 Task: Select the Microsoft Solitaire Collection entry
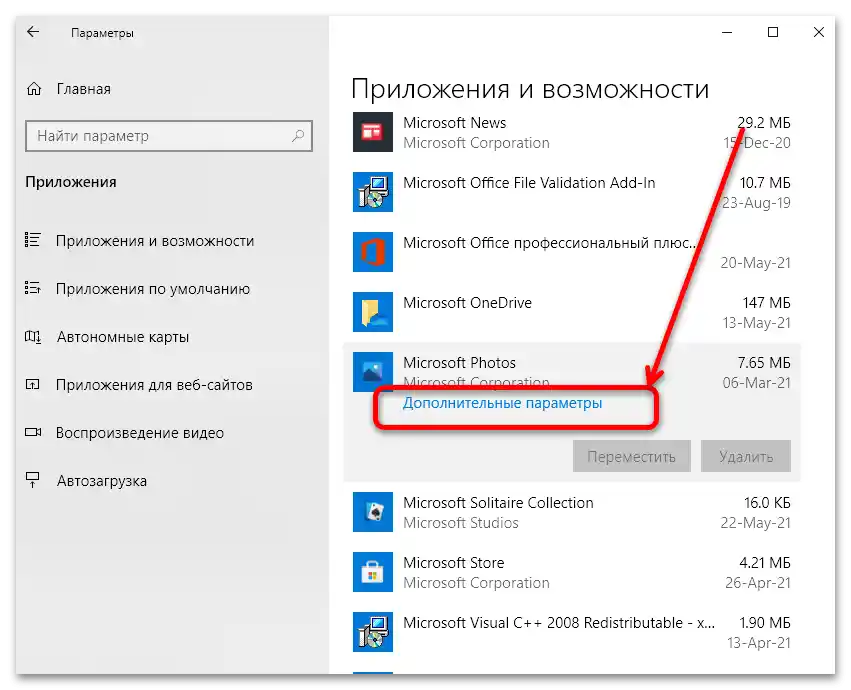coord(571,512)
